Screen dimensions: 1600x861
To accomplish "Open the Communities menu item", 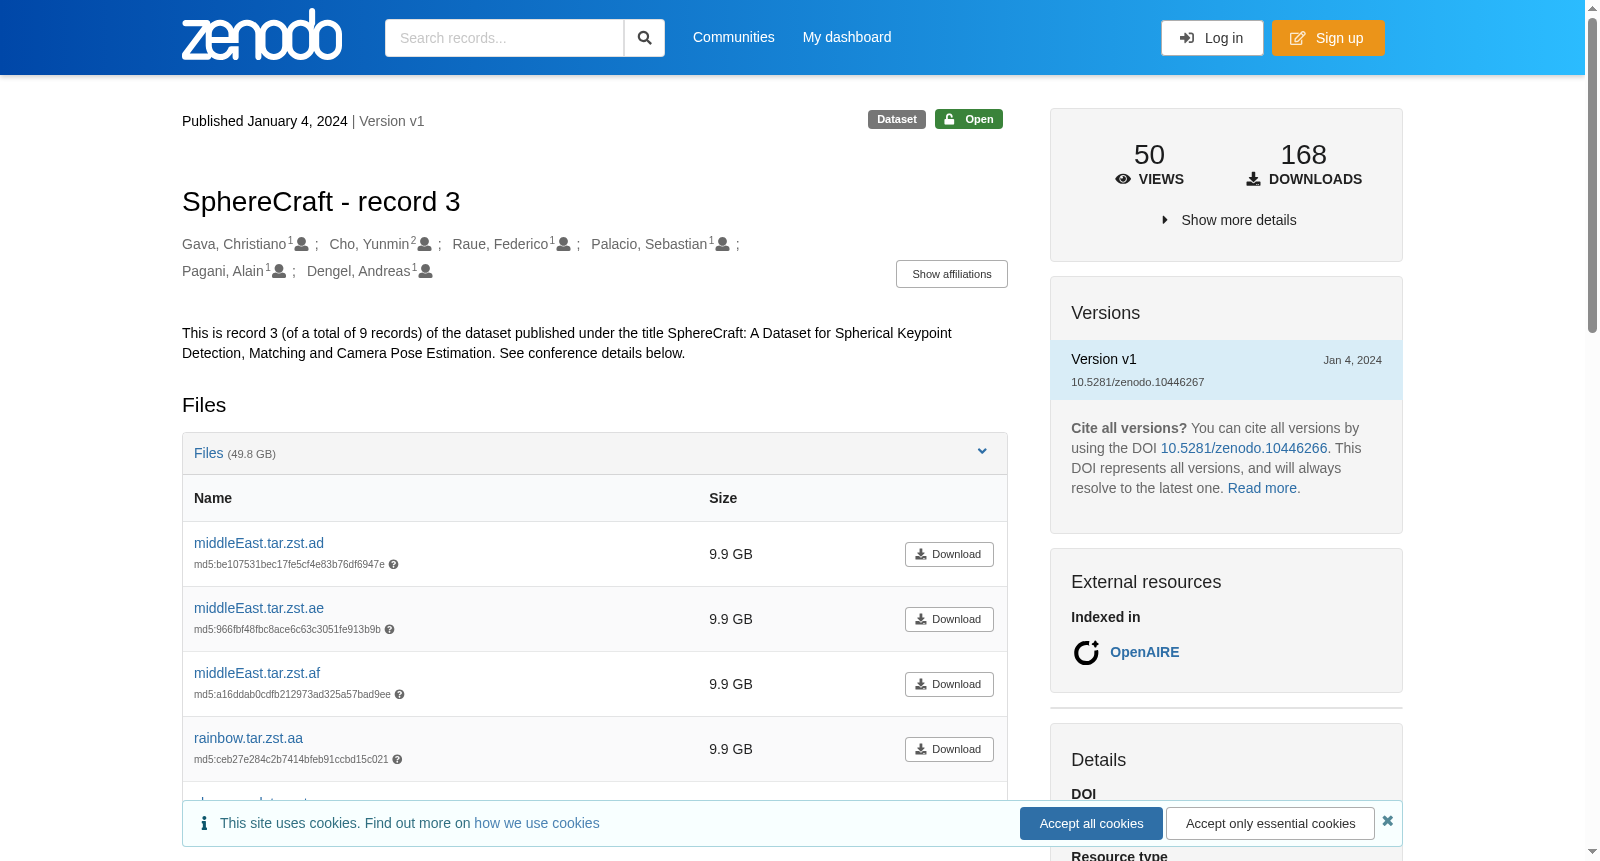I will [734, 37].
